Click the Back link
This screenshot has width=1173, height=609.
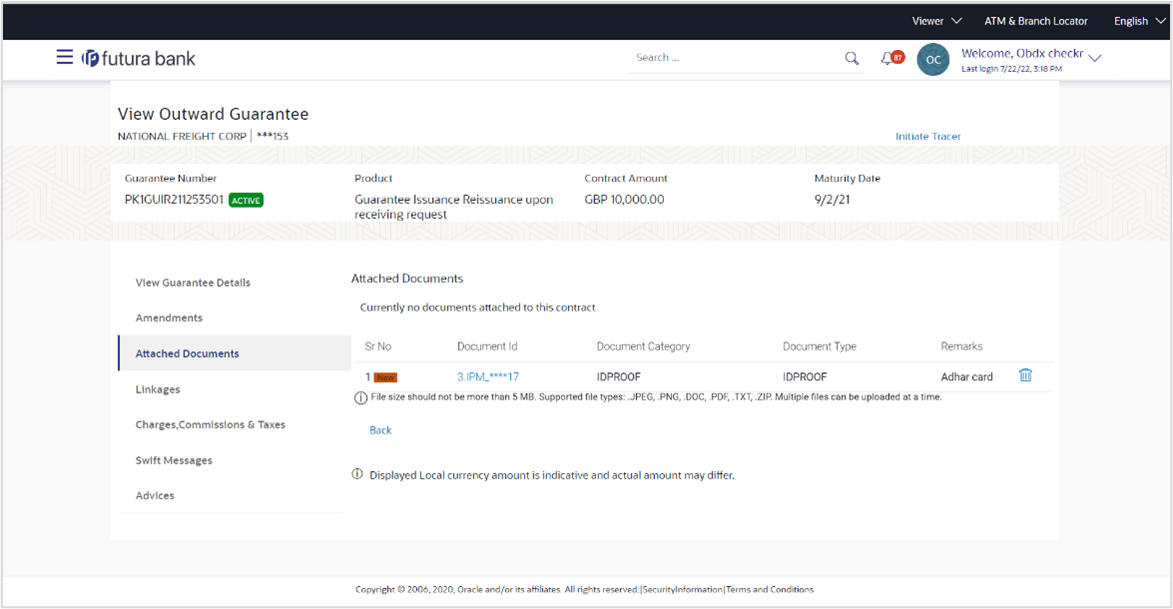pos(380,429)
